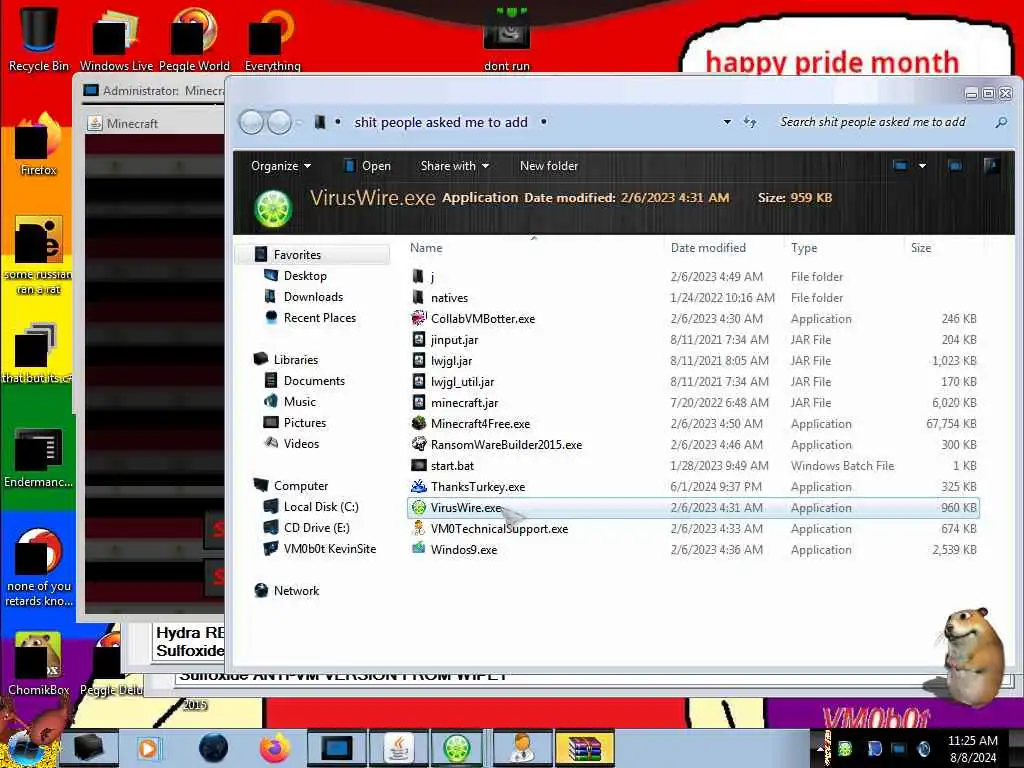Image resolution: width=1024 pixels, height=768 pixels.
Task: Select the 'lwjgl_util.jar' file name
Action: (x=462, y=381)
